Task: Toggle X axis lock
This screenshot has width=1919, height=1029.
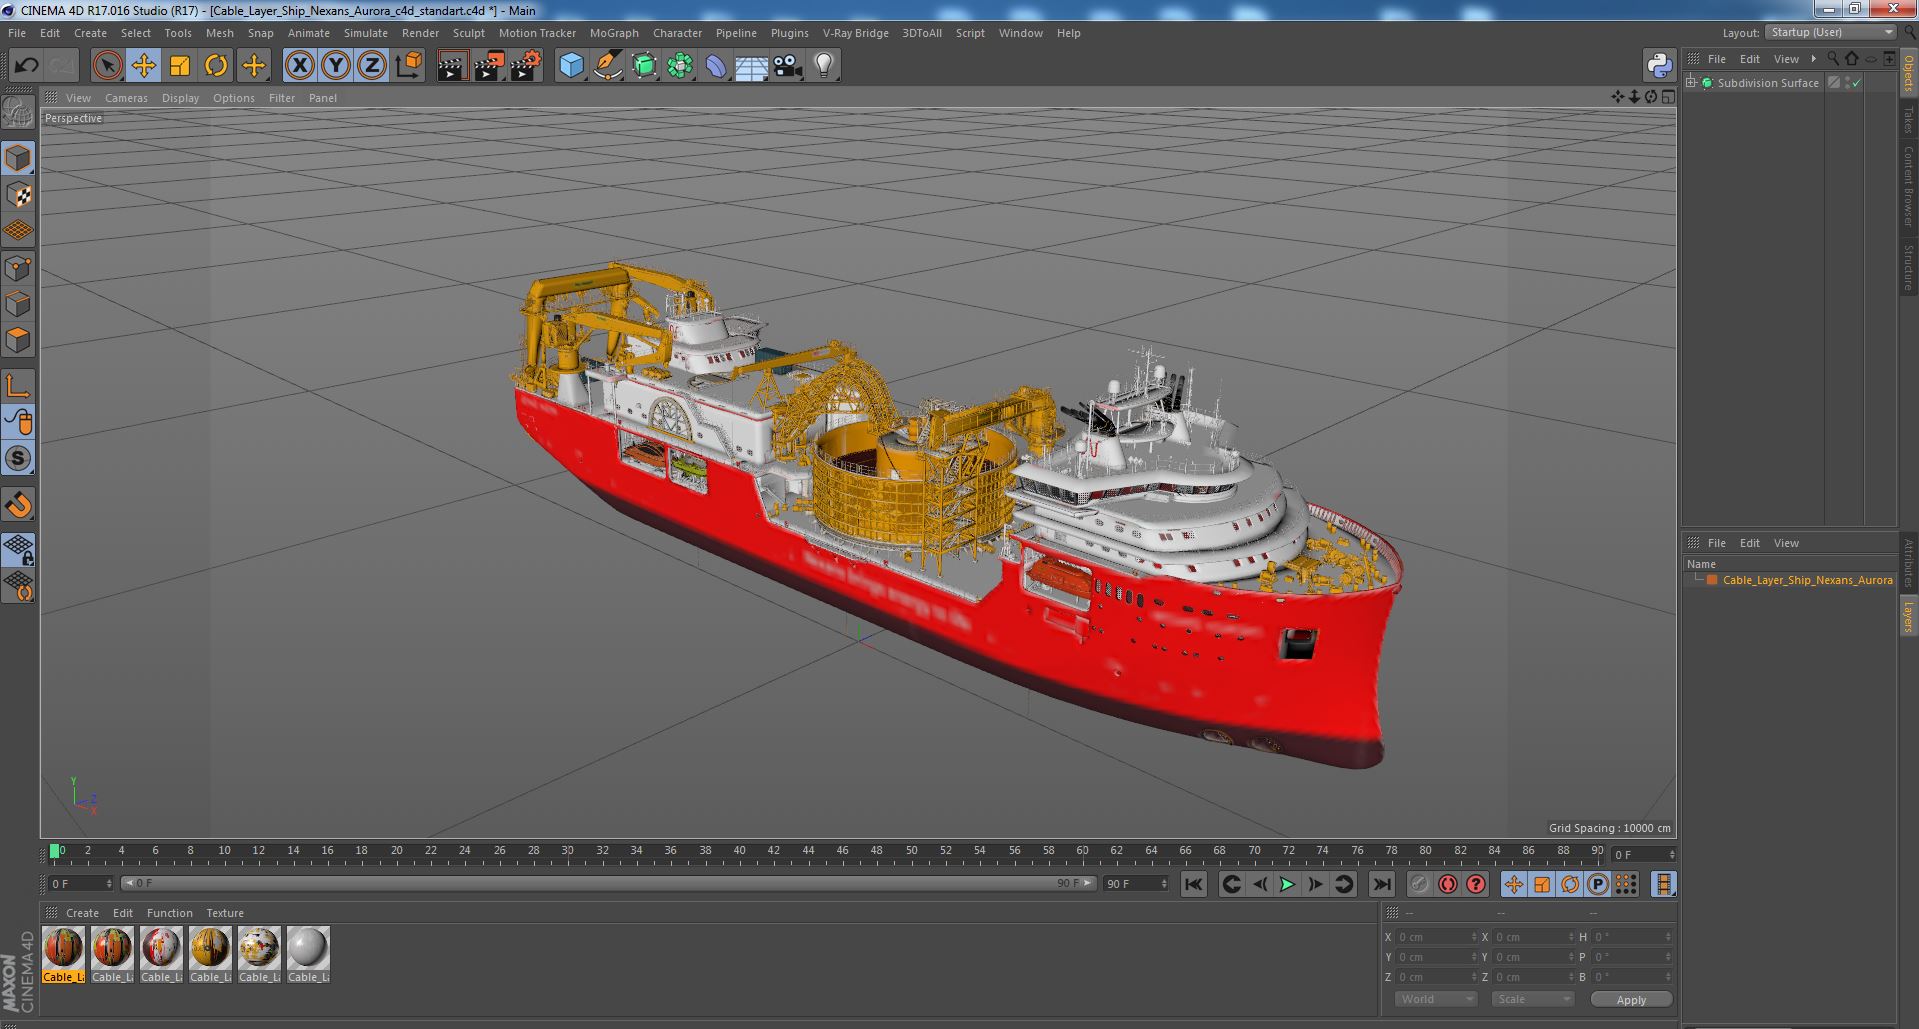Action: click(299, 66)
